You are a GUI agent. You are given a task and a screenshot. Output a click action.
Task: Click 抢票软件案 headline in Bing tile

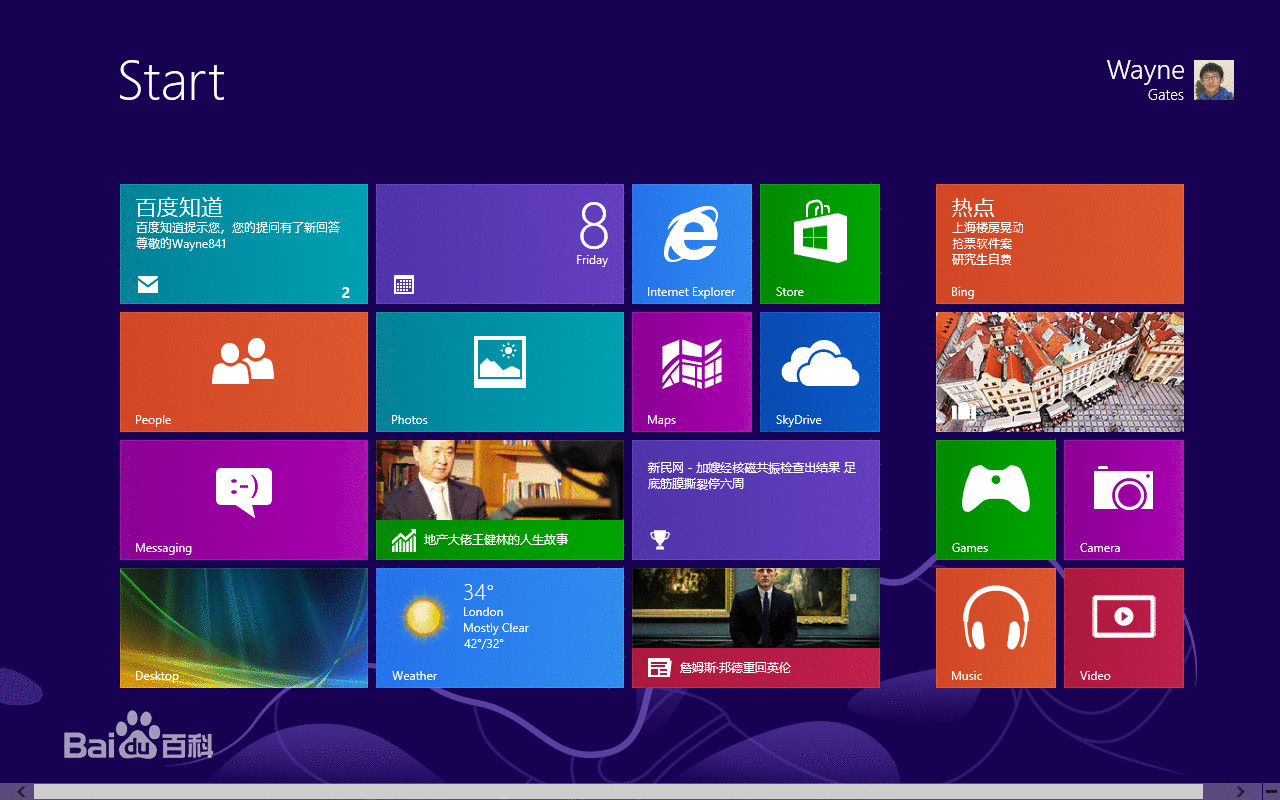pyautogui.click(x=982, y=244)
